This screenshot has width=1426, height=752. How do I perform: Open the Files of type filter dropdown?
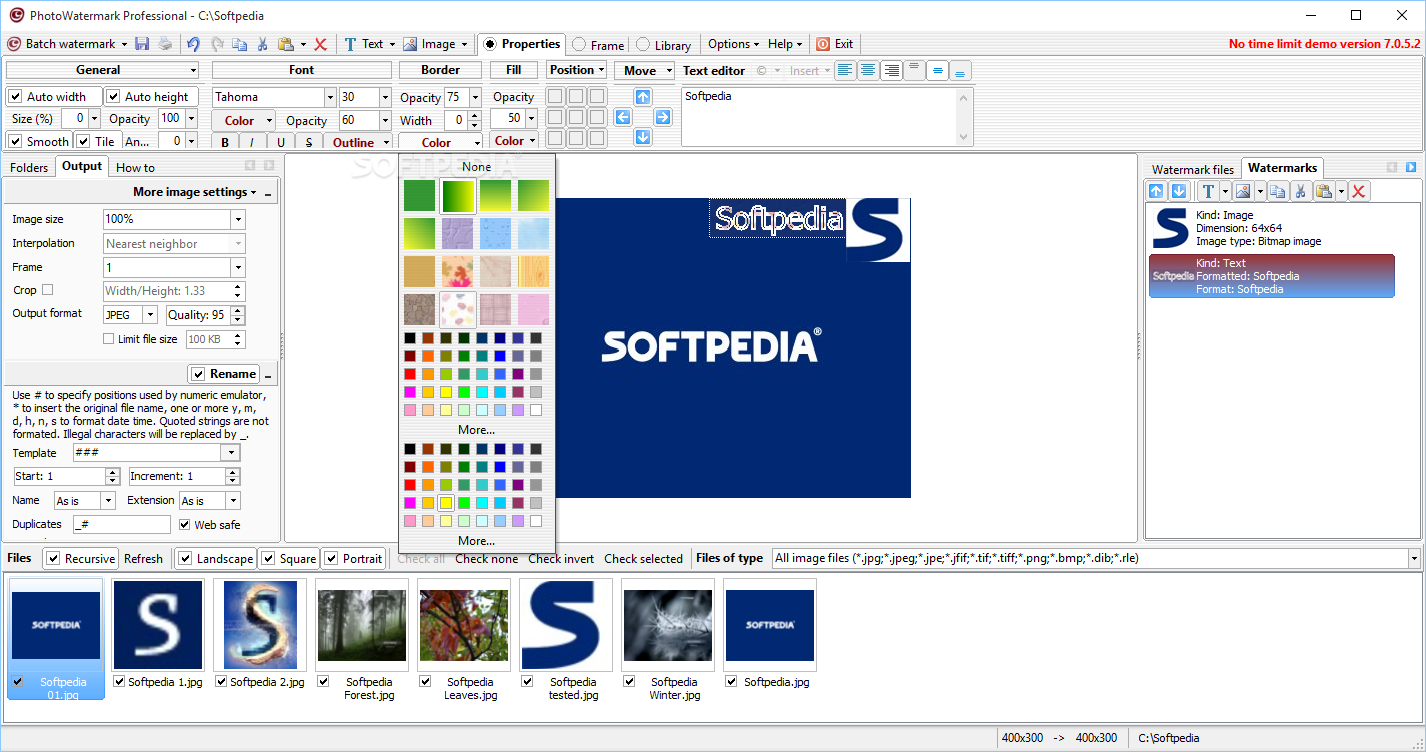click(1414, 559)
